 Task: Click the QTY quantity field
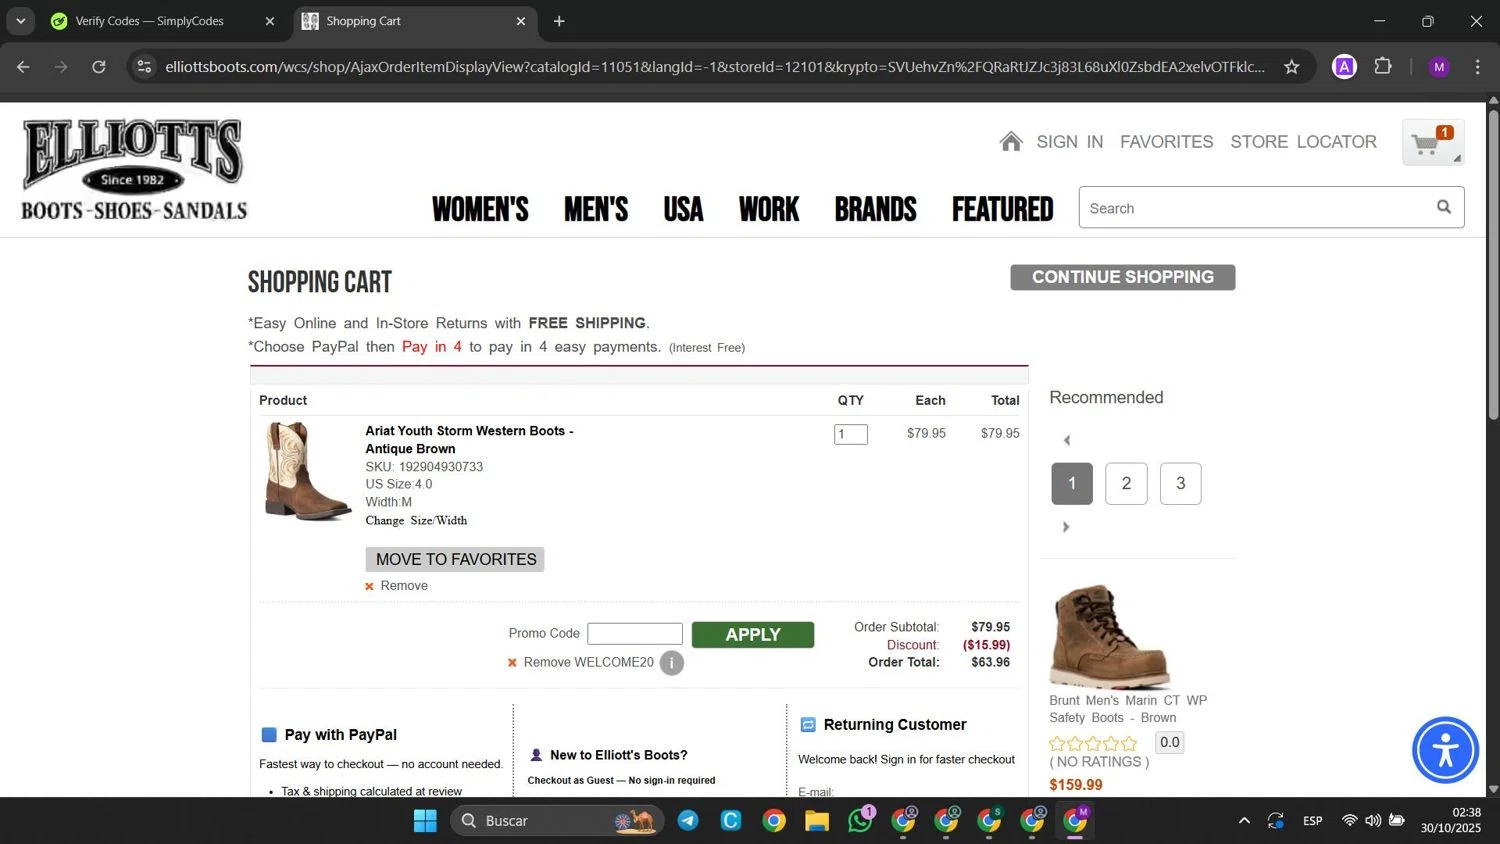coord(851,434)
